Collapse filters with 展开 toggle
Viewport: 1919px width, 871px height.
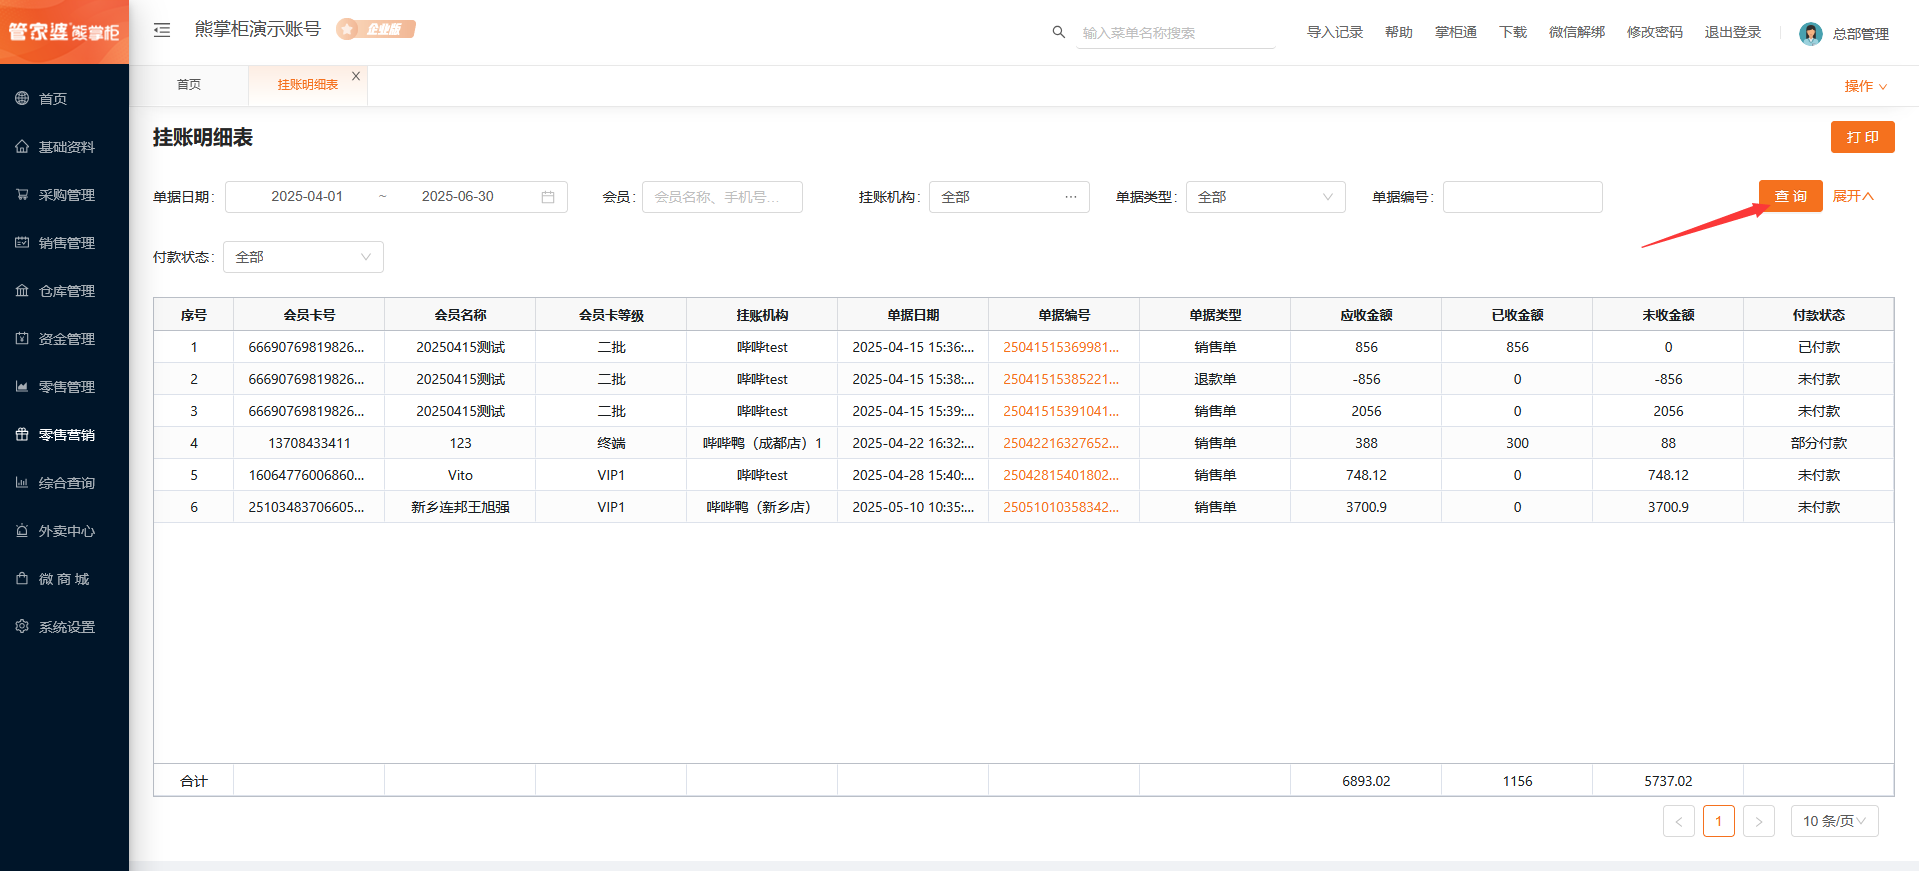1853,196
